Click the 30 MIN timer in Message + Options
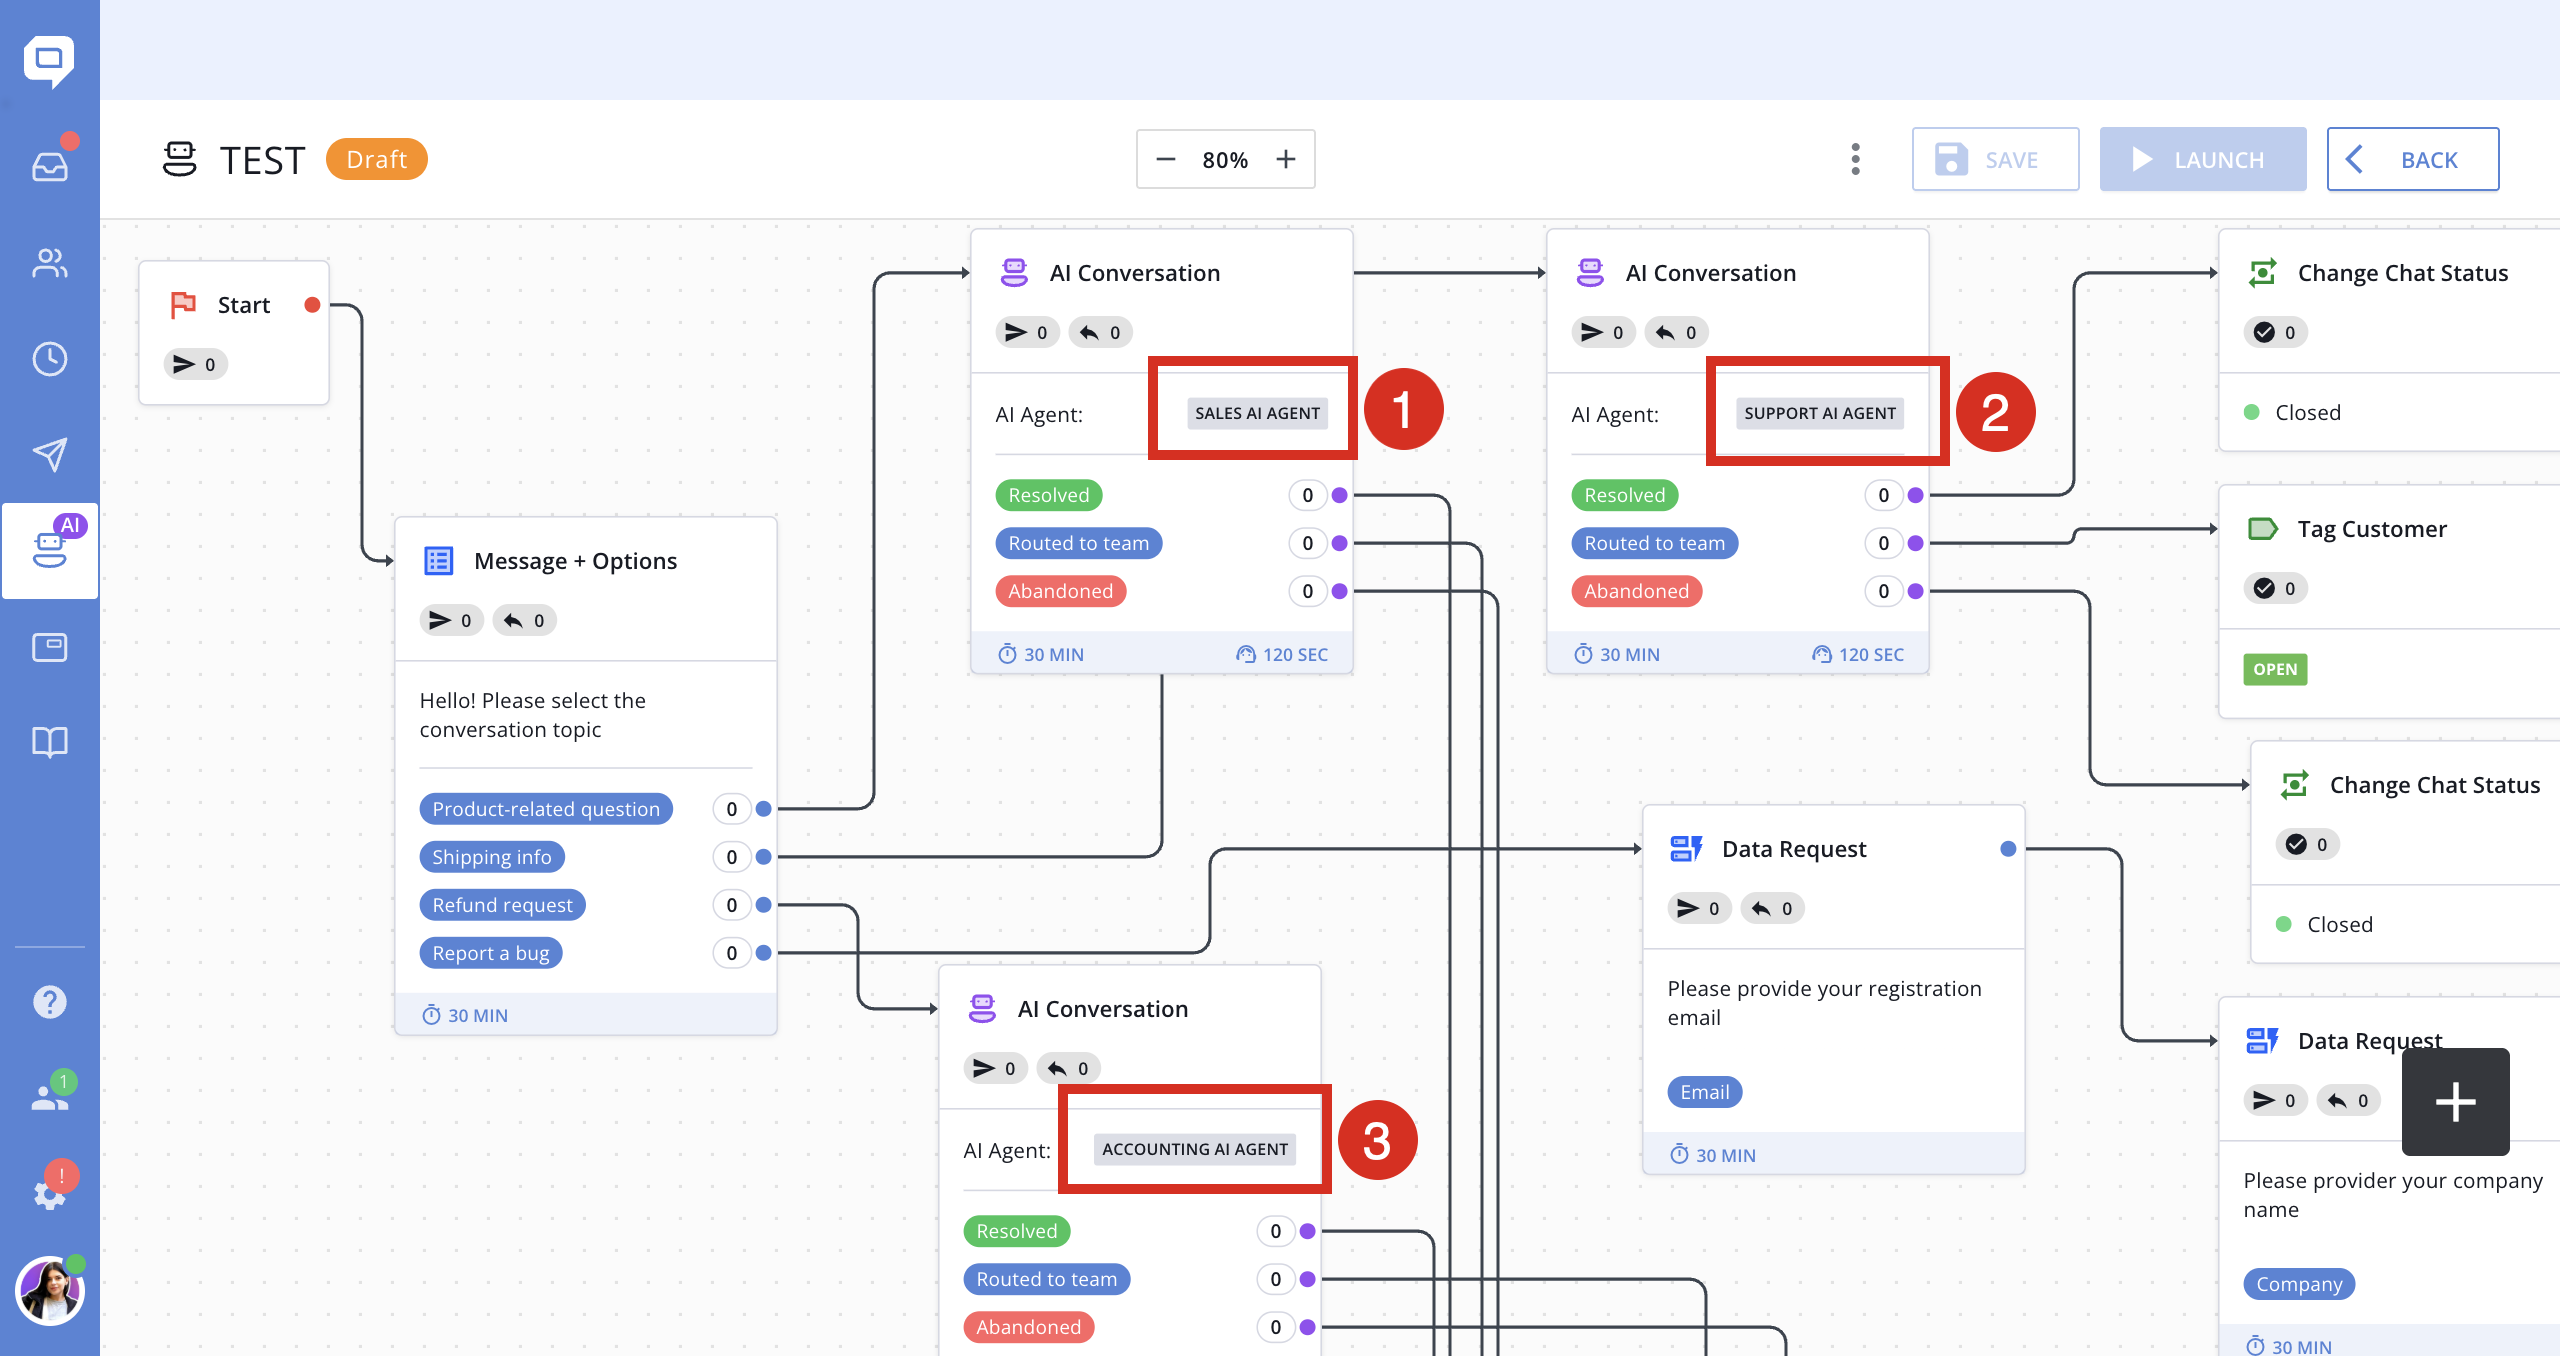 coord(465,1015)
